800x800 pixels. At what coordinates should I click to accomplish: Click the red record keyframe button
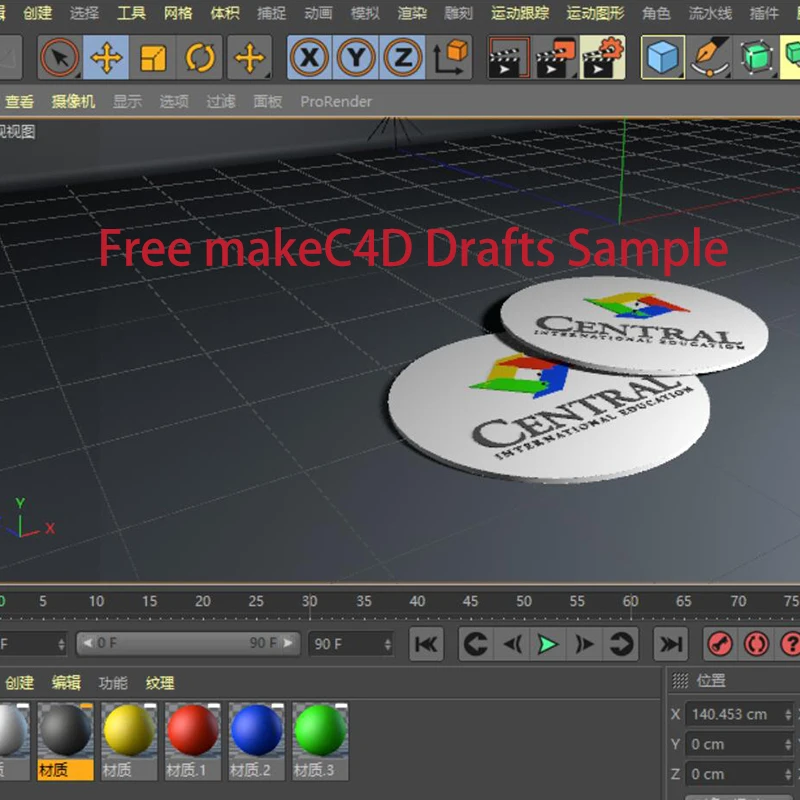(x=719, y=644)
